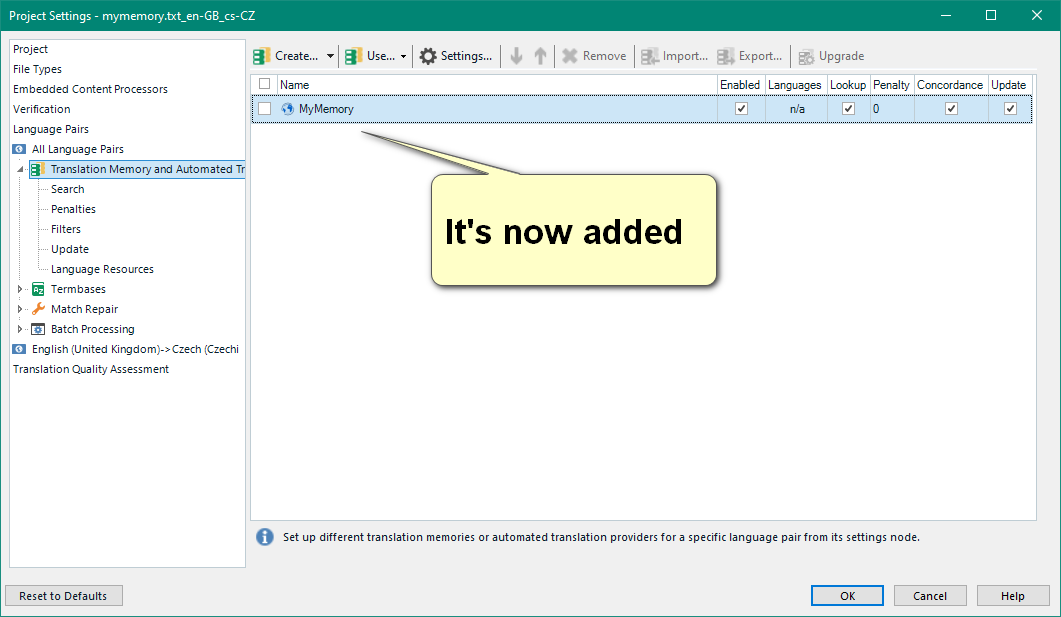Select the MyMemory row by its name
The image size is (1061, 617).
click(326, 109)
